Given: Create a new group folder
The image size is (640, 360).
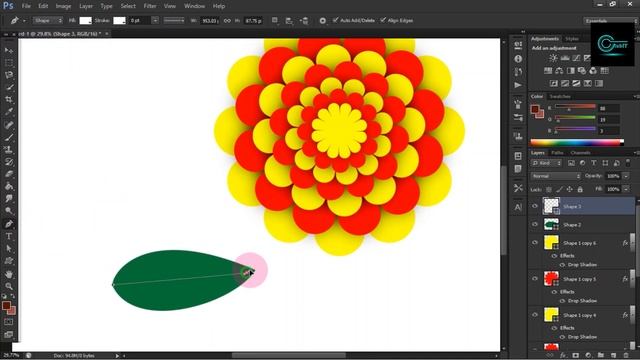Looking at the screenshot, I should [x=600, y=356].
